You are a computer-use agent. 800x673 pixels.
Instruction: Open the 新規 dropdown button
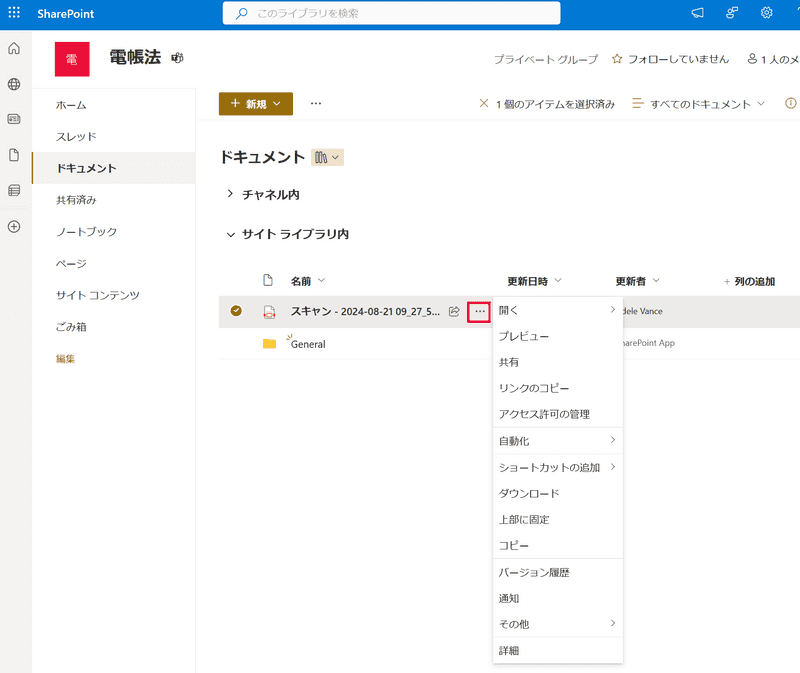point(255,104)
